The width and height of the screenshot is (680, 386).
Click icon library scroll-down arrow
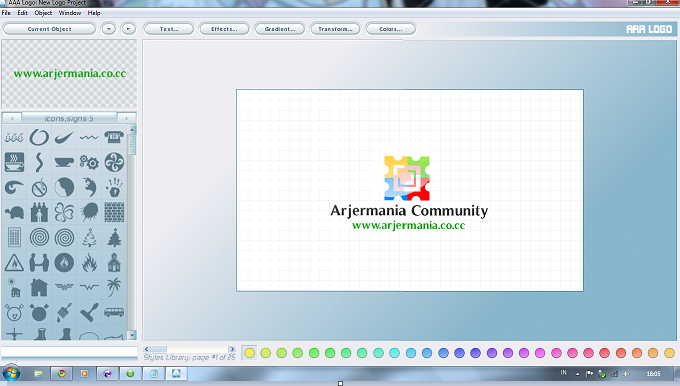[132, 335]
